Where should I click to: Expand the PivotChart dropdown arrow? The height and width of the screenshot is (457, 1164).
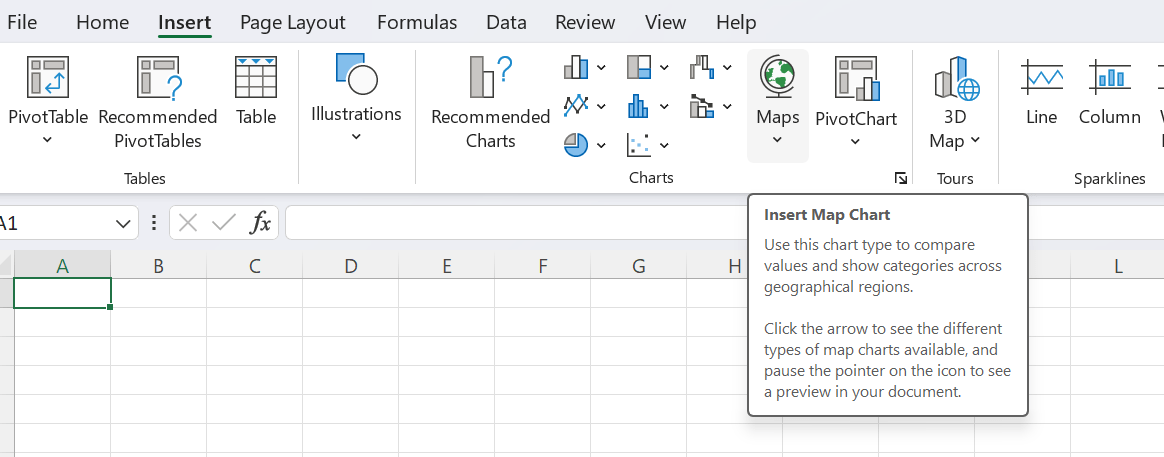pos(856,141)
